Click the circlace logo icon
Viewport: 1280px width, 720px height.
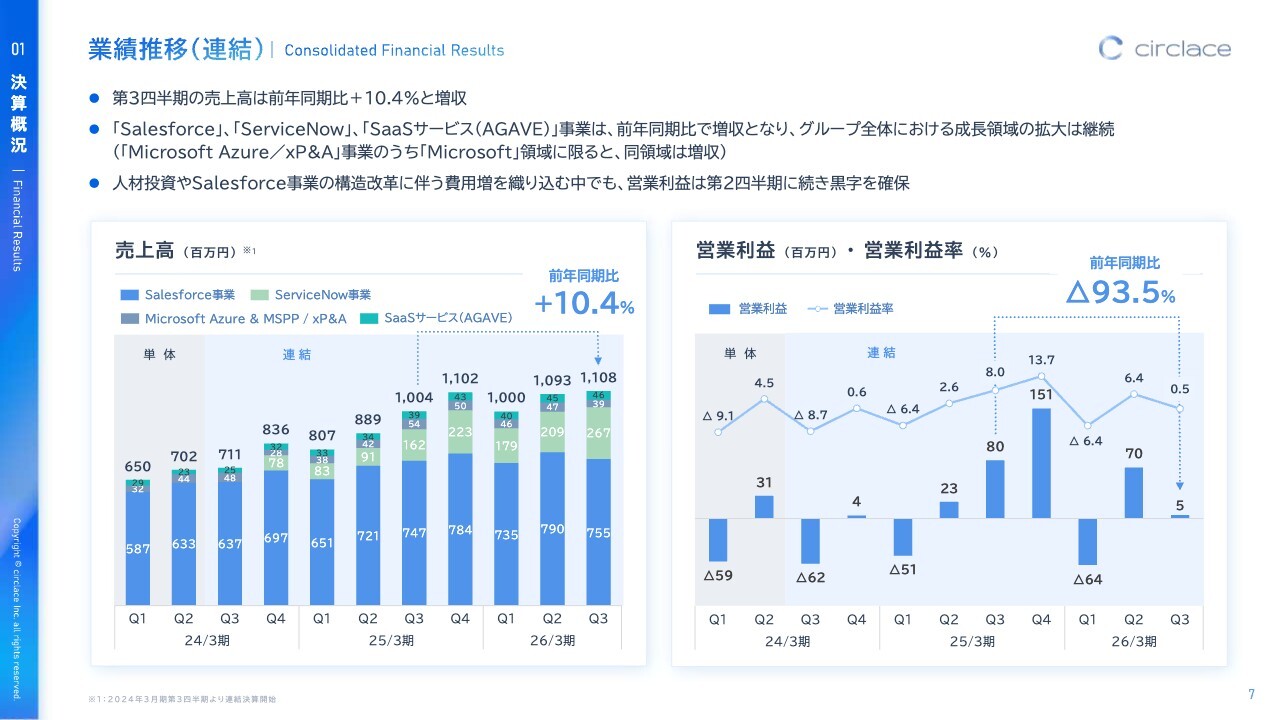point(1111,48)
